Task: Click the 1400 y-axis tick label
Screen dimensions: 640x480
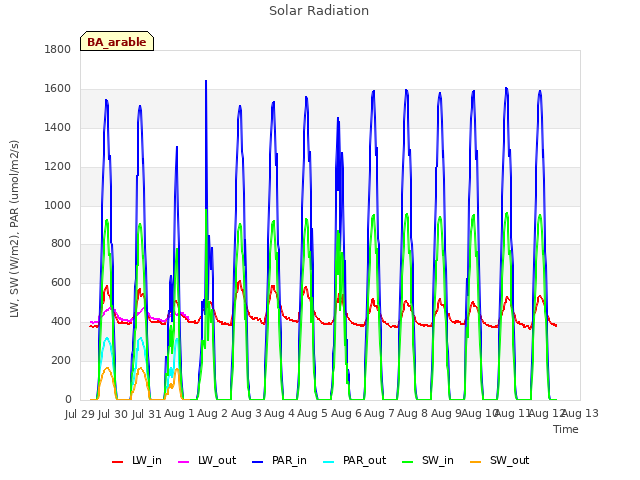Action: click(x=58, y=127)
